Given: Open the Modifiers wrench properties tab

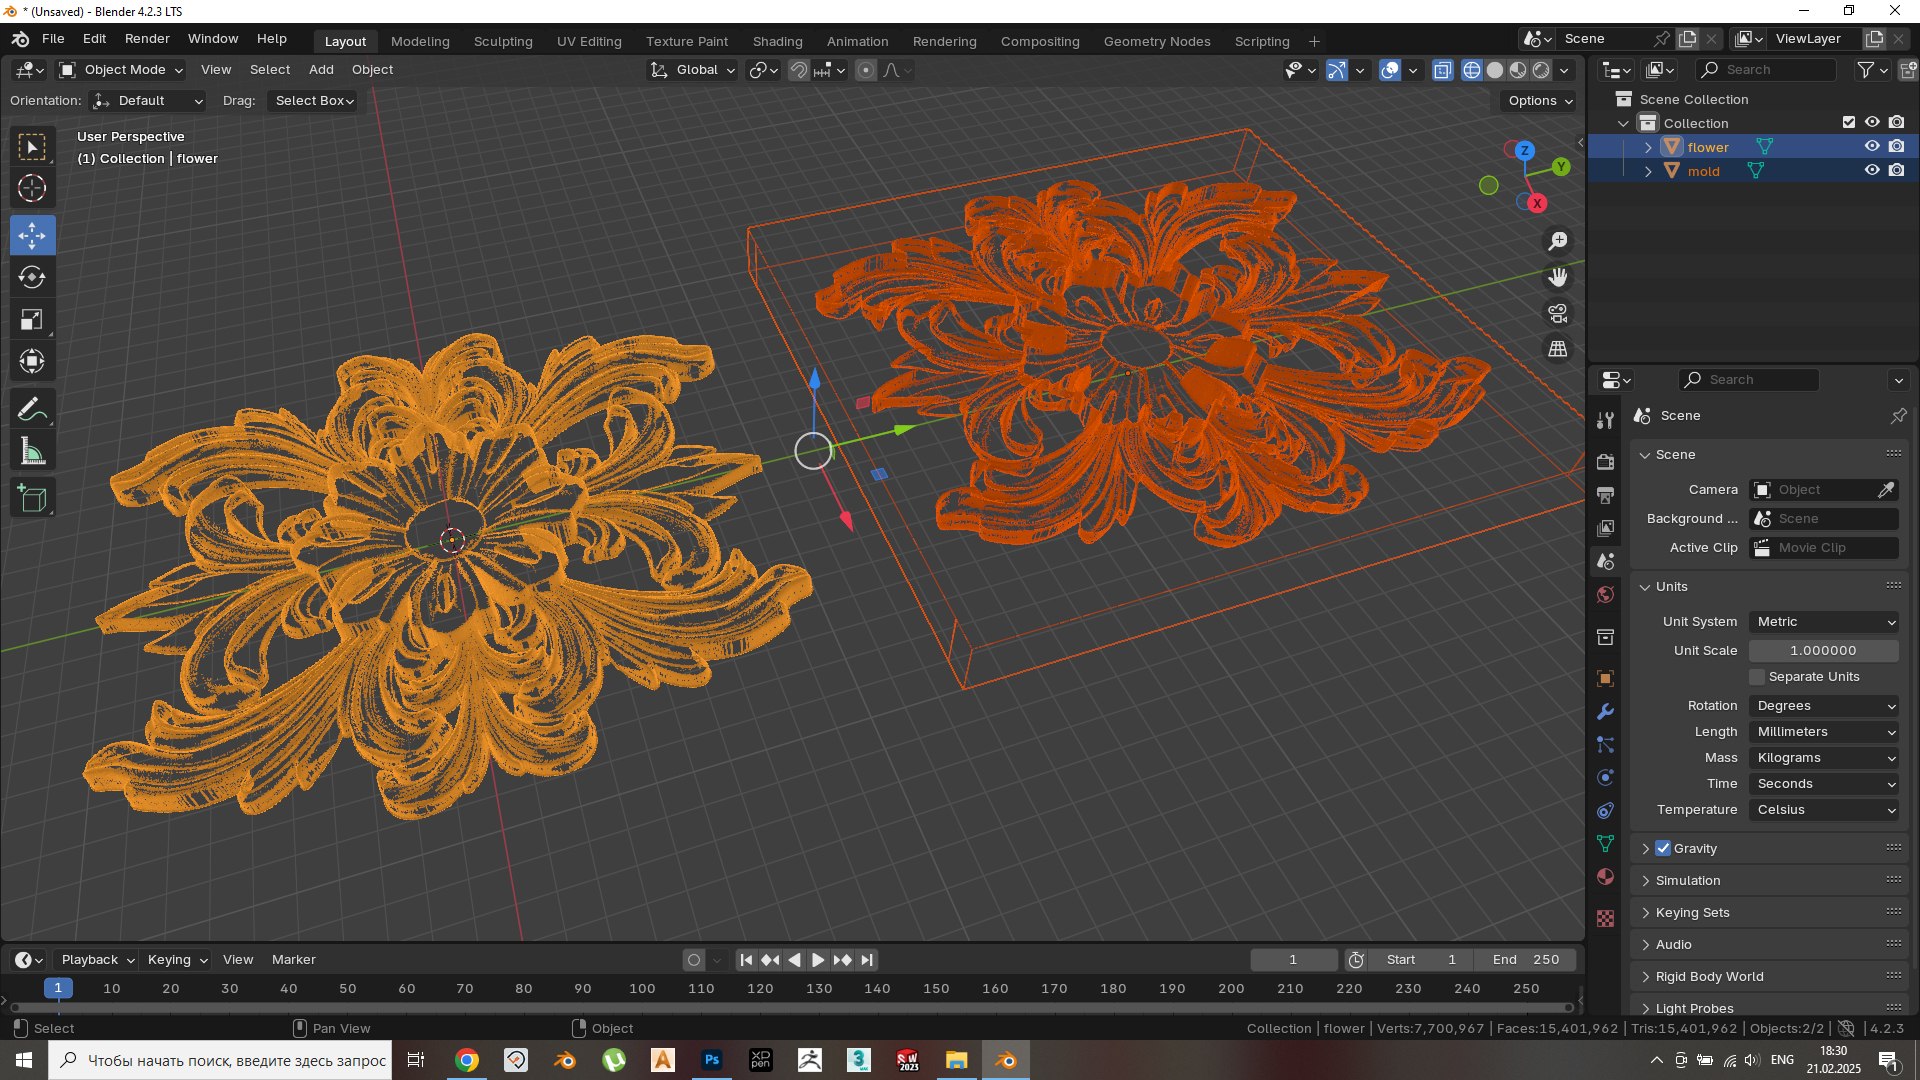Looking at the screenshot, I should (1605, 712).
